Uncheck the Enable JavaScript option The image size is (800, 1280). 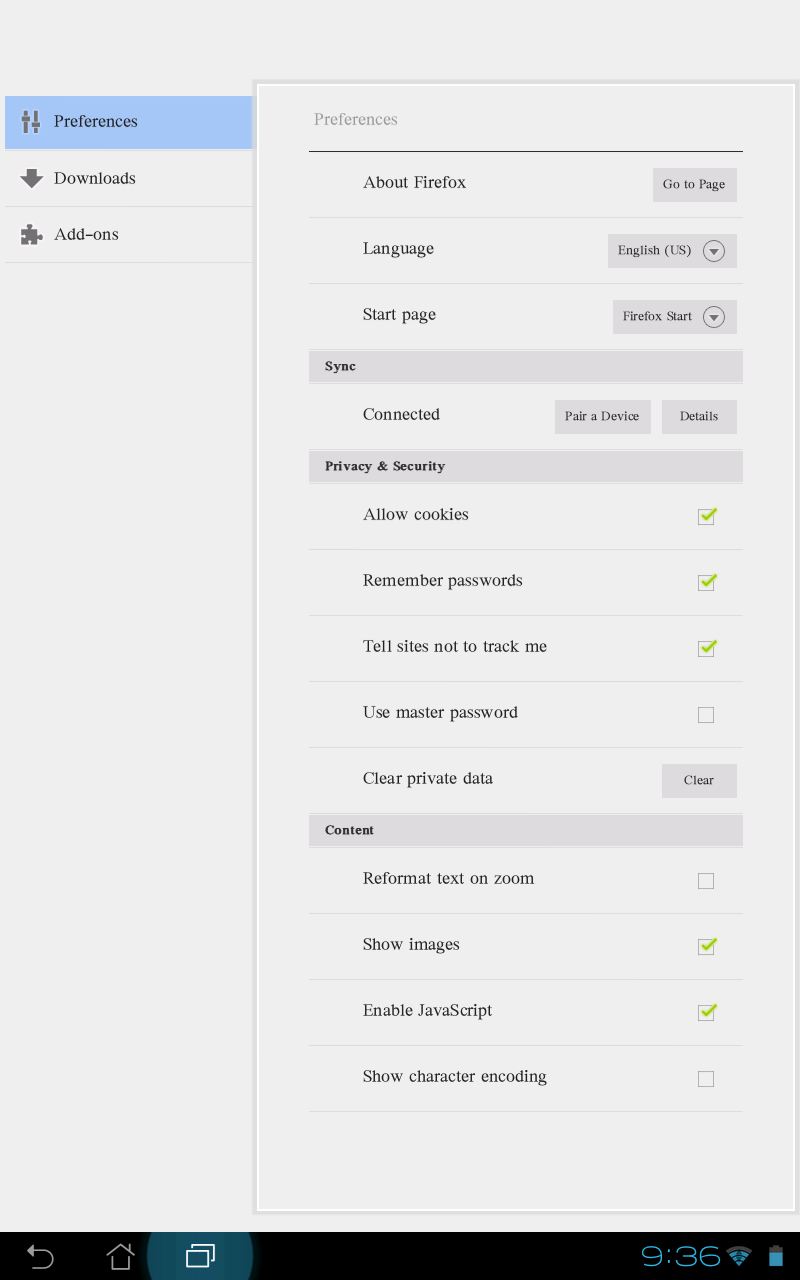tap(706, 1012)
